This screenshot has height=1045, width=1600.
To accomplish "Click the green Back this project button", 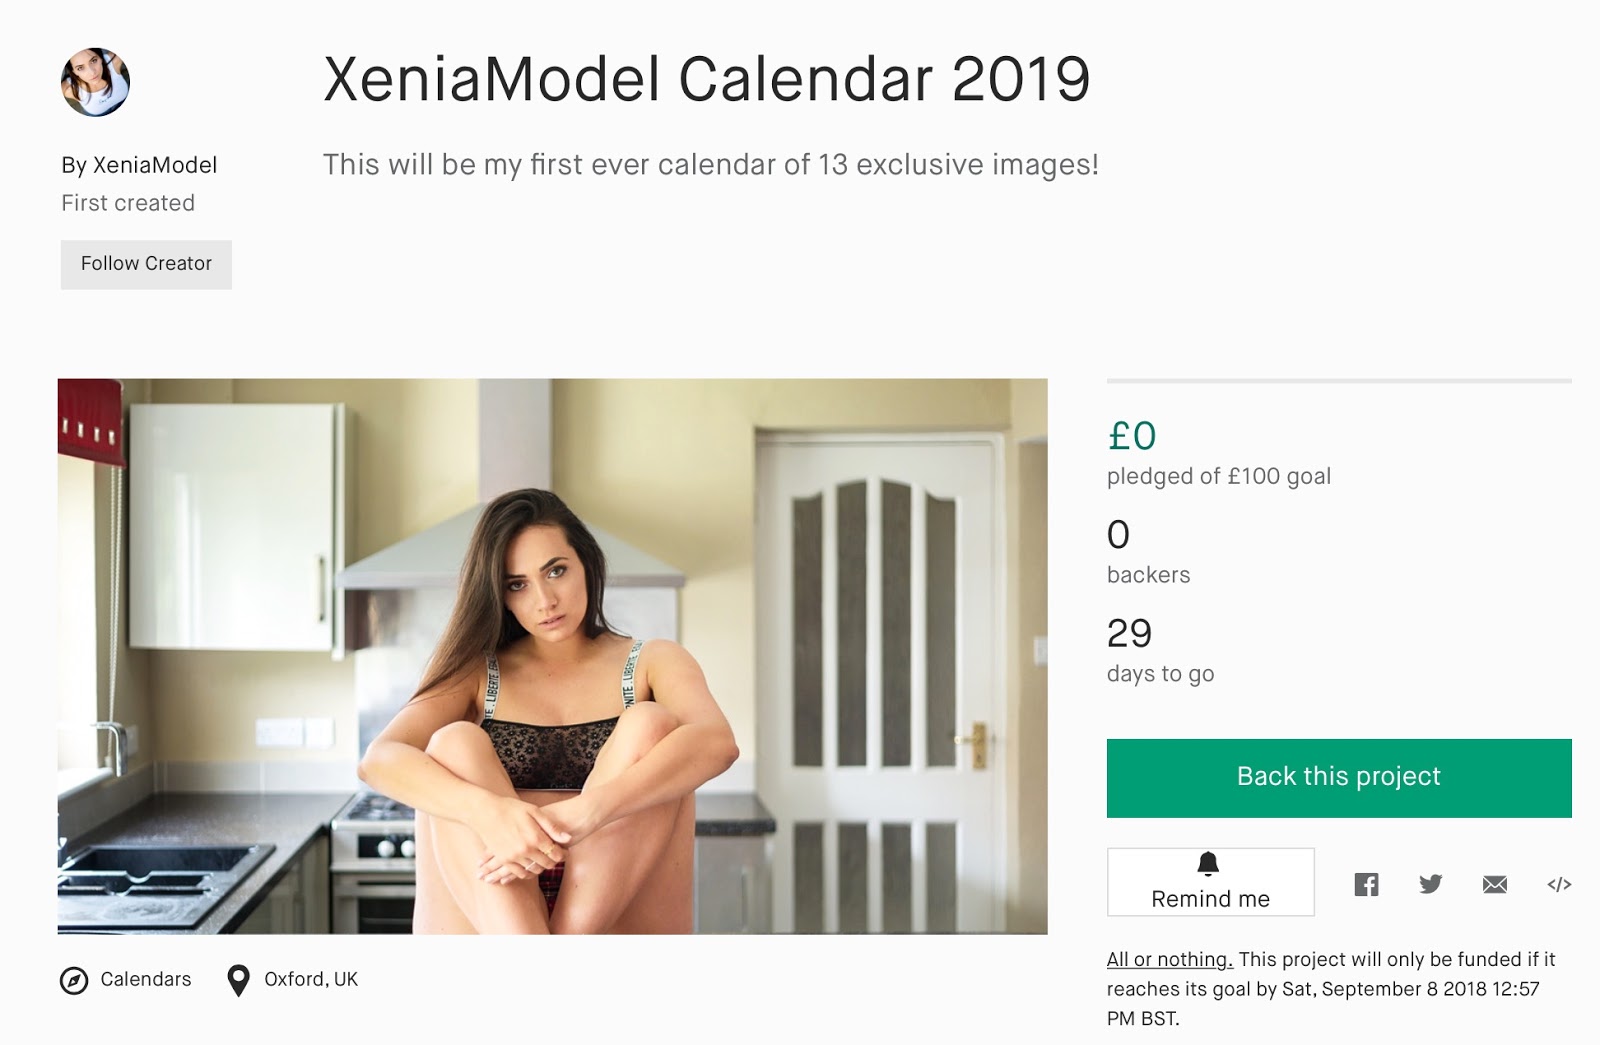I will point(1338,777).
